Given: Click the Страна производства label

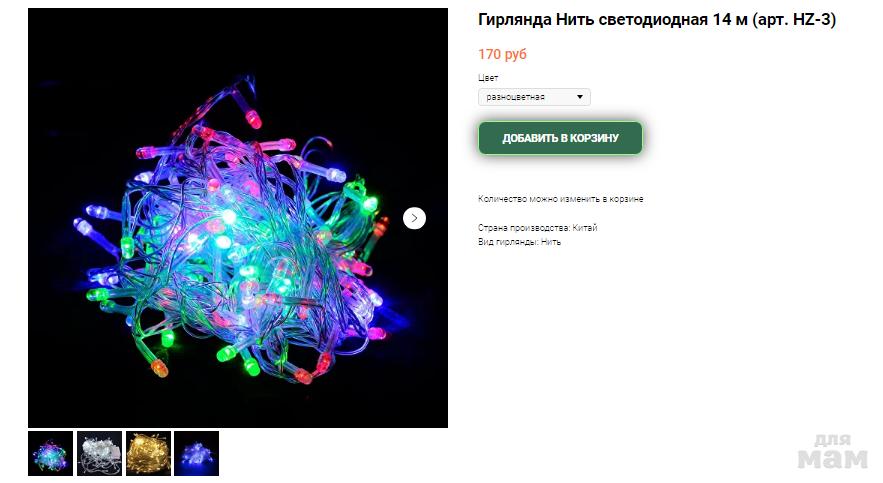Looking at the screenshot, I should pos(524,228).
